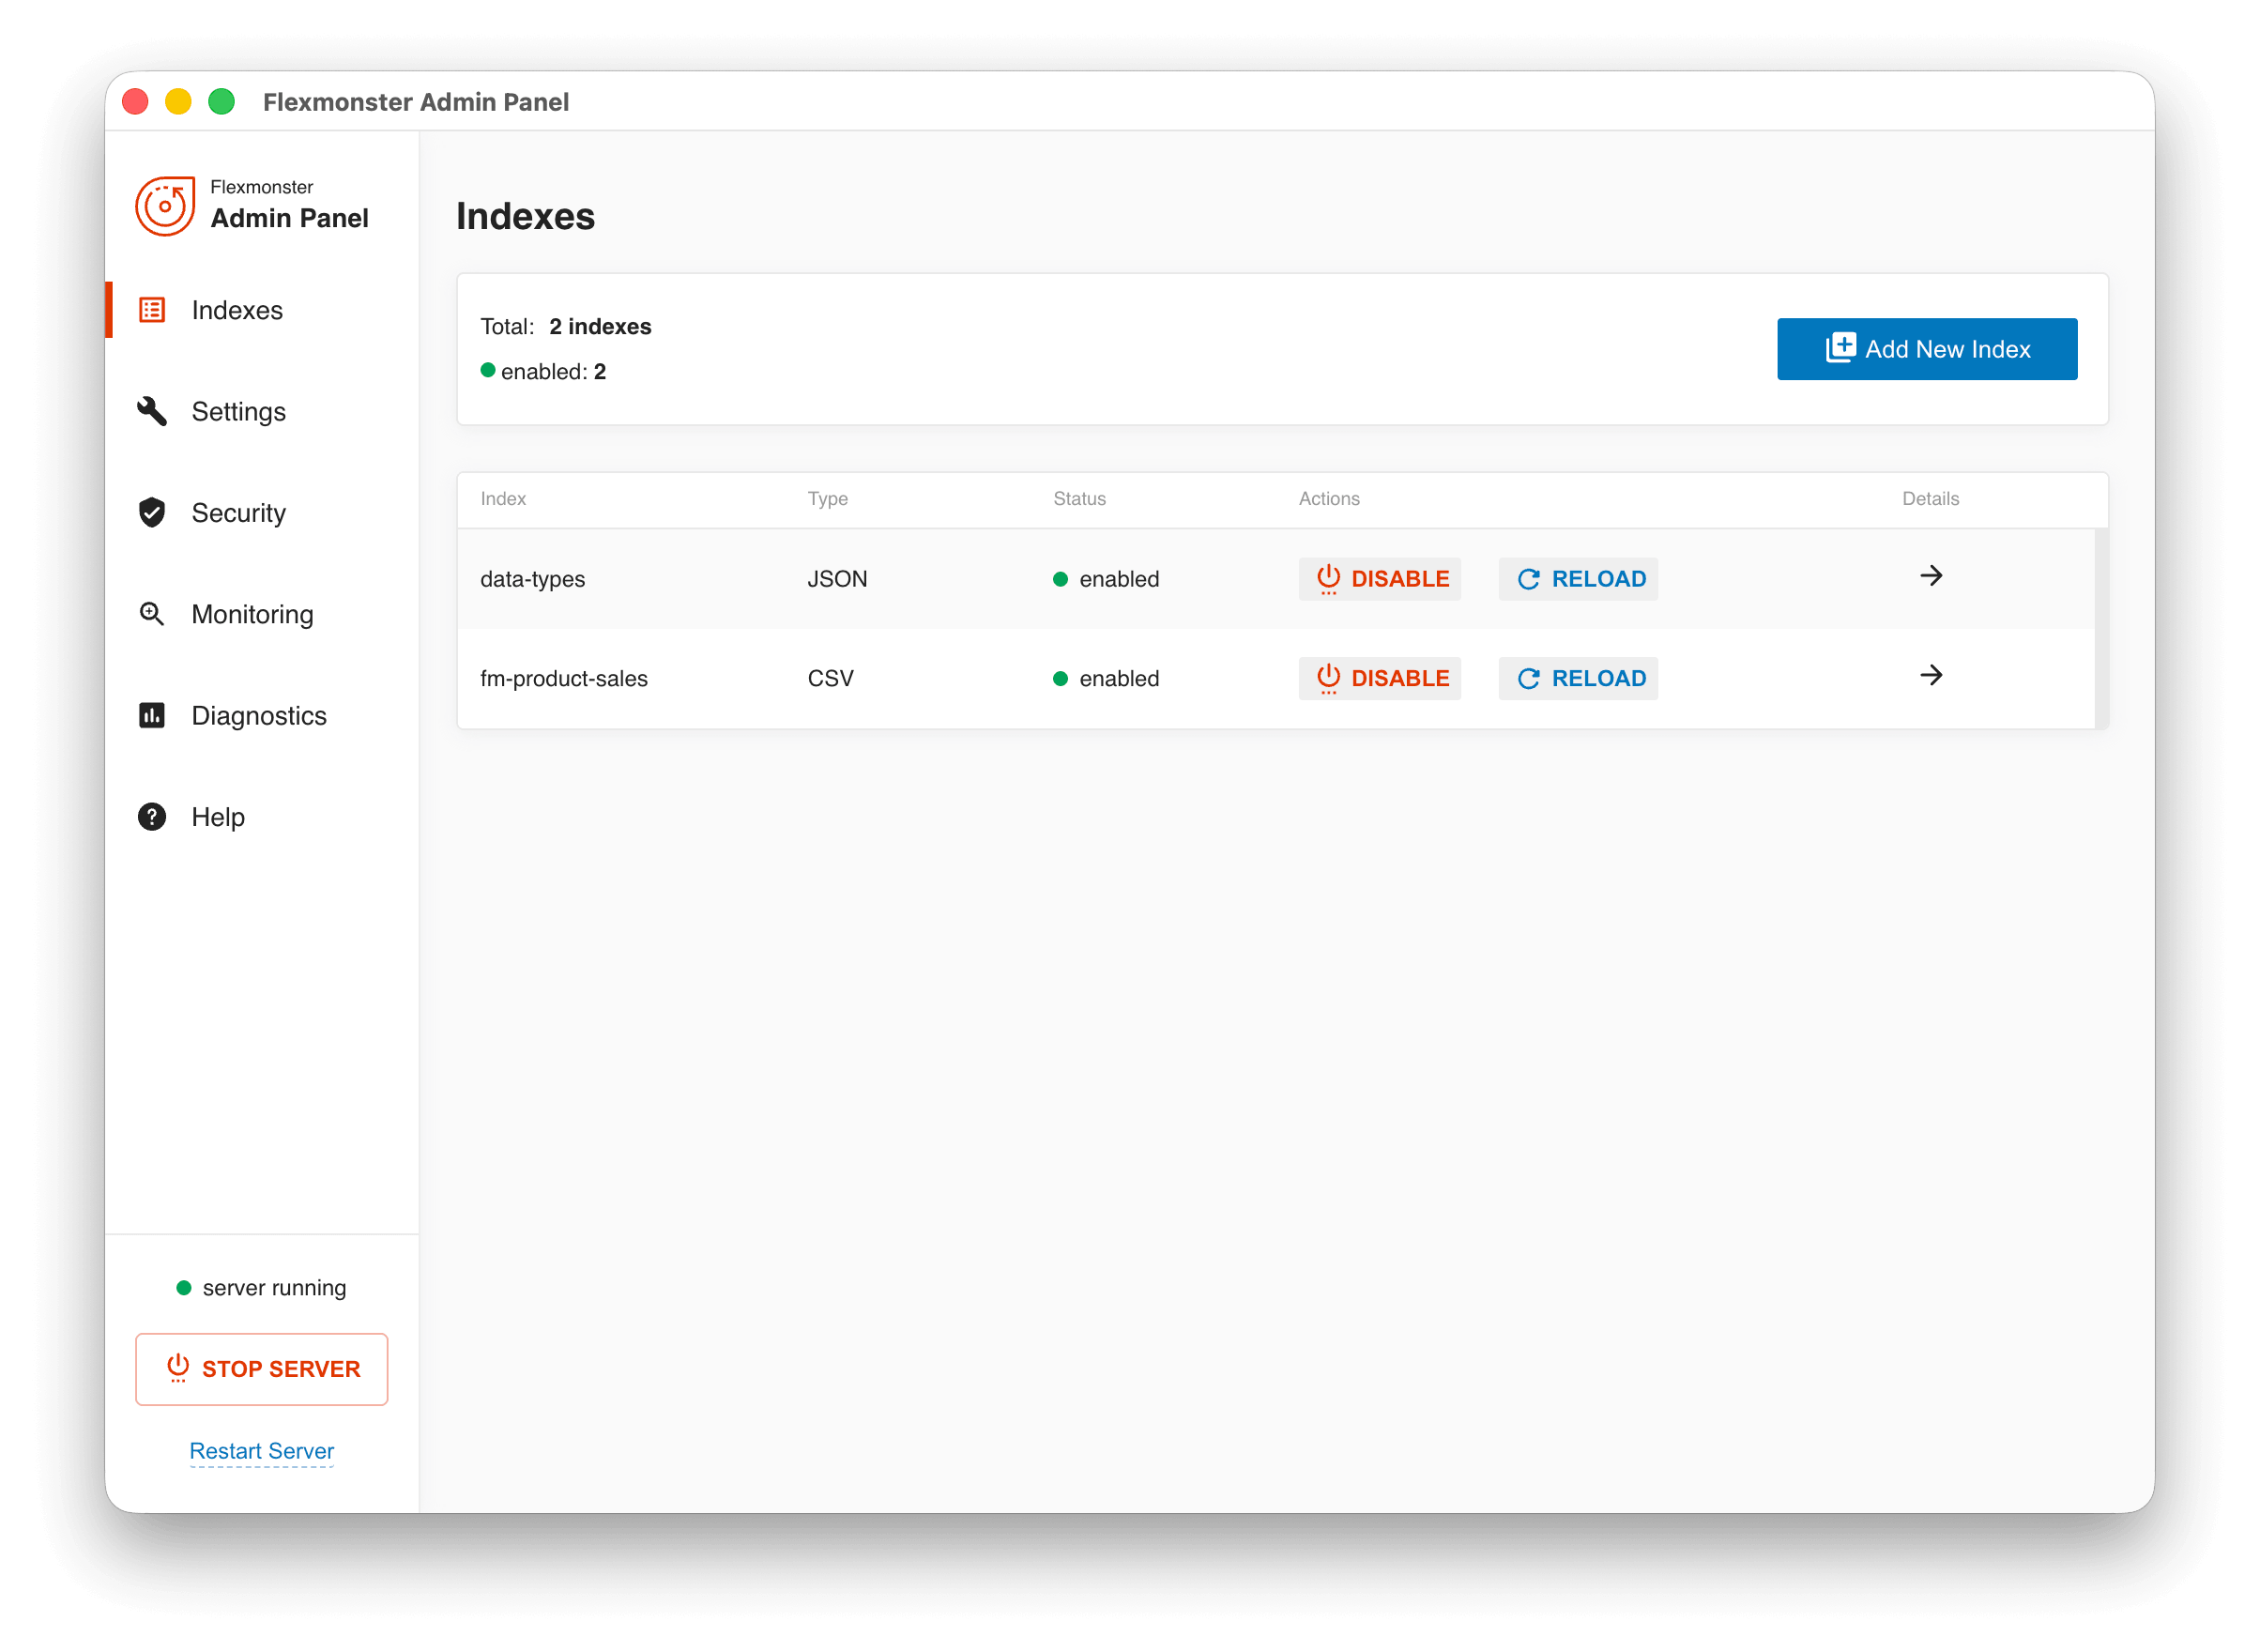The image size is (2260, 1652).
Task: Click the JSON type cell
Action: coord(837,579)
